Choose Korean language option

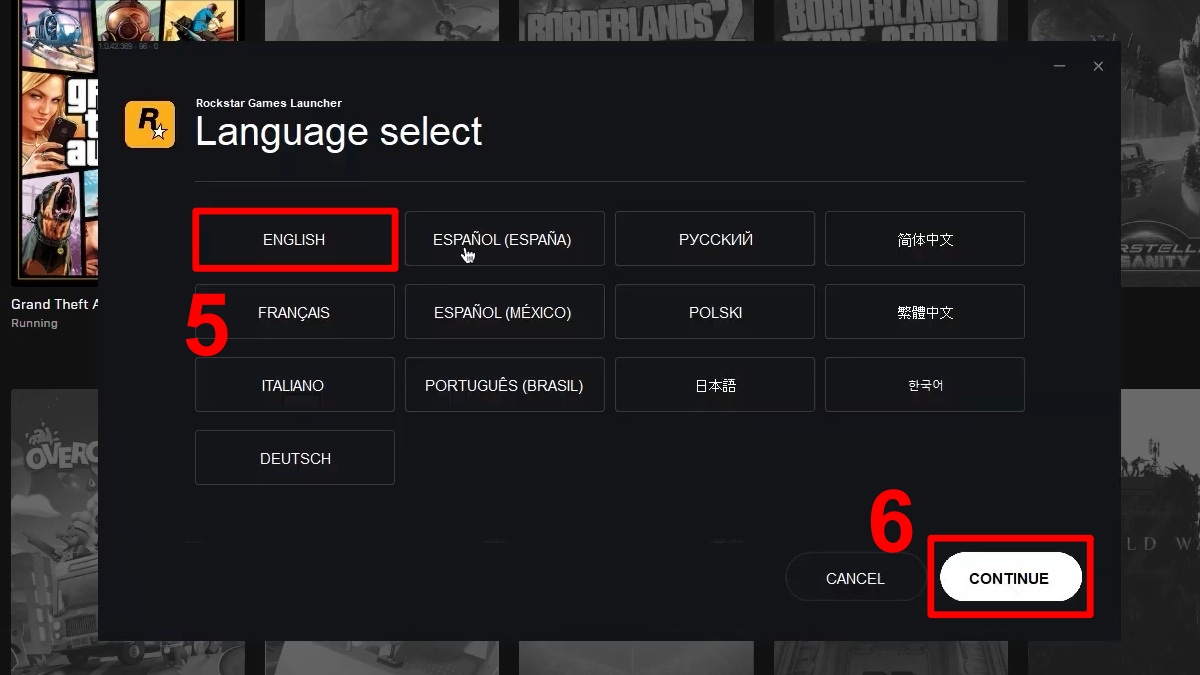coord(925,385)
